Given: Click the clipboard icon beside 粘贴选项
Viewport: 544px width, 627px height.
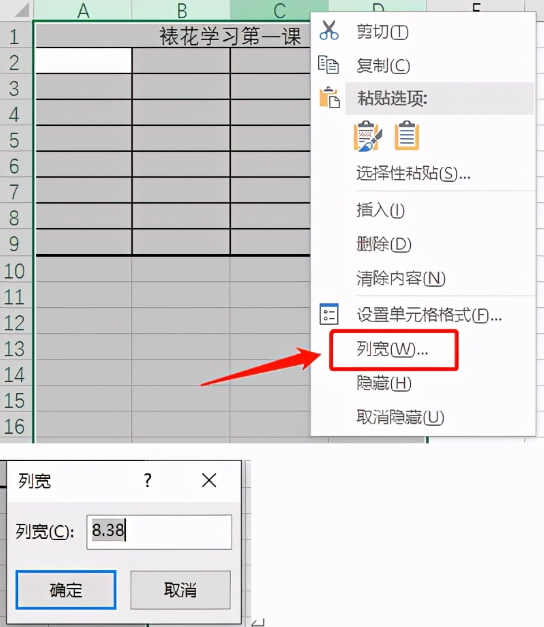Looking at the screenshot, I should coord(330,97).
